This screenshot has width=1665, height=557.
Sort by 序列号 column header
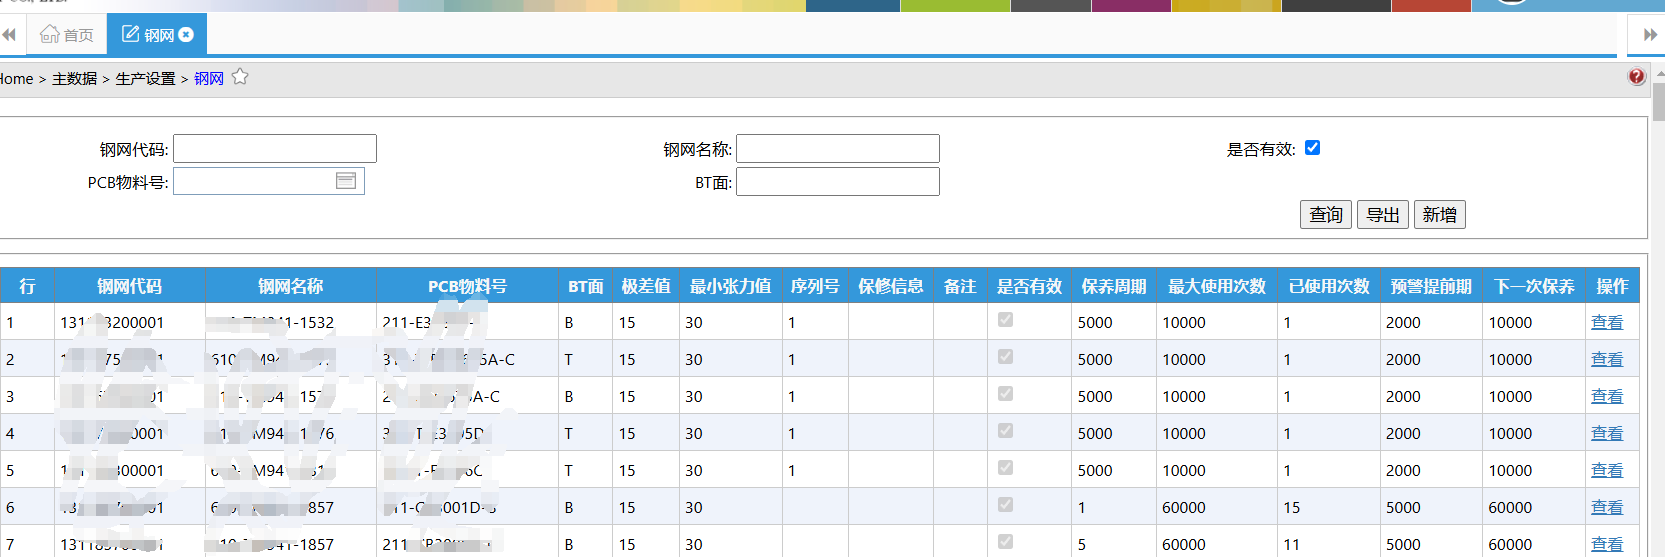814,286
